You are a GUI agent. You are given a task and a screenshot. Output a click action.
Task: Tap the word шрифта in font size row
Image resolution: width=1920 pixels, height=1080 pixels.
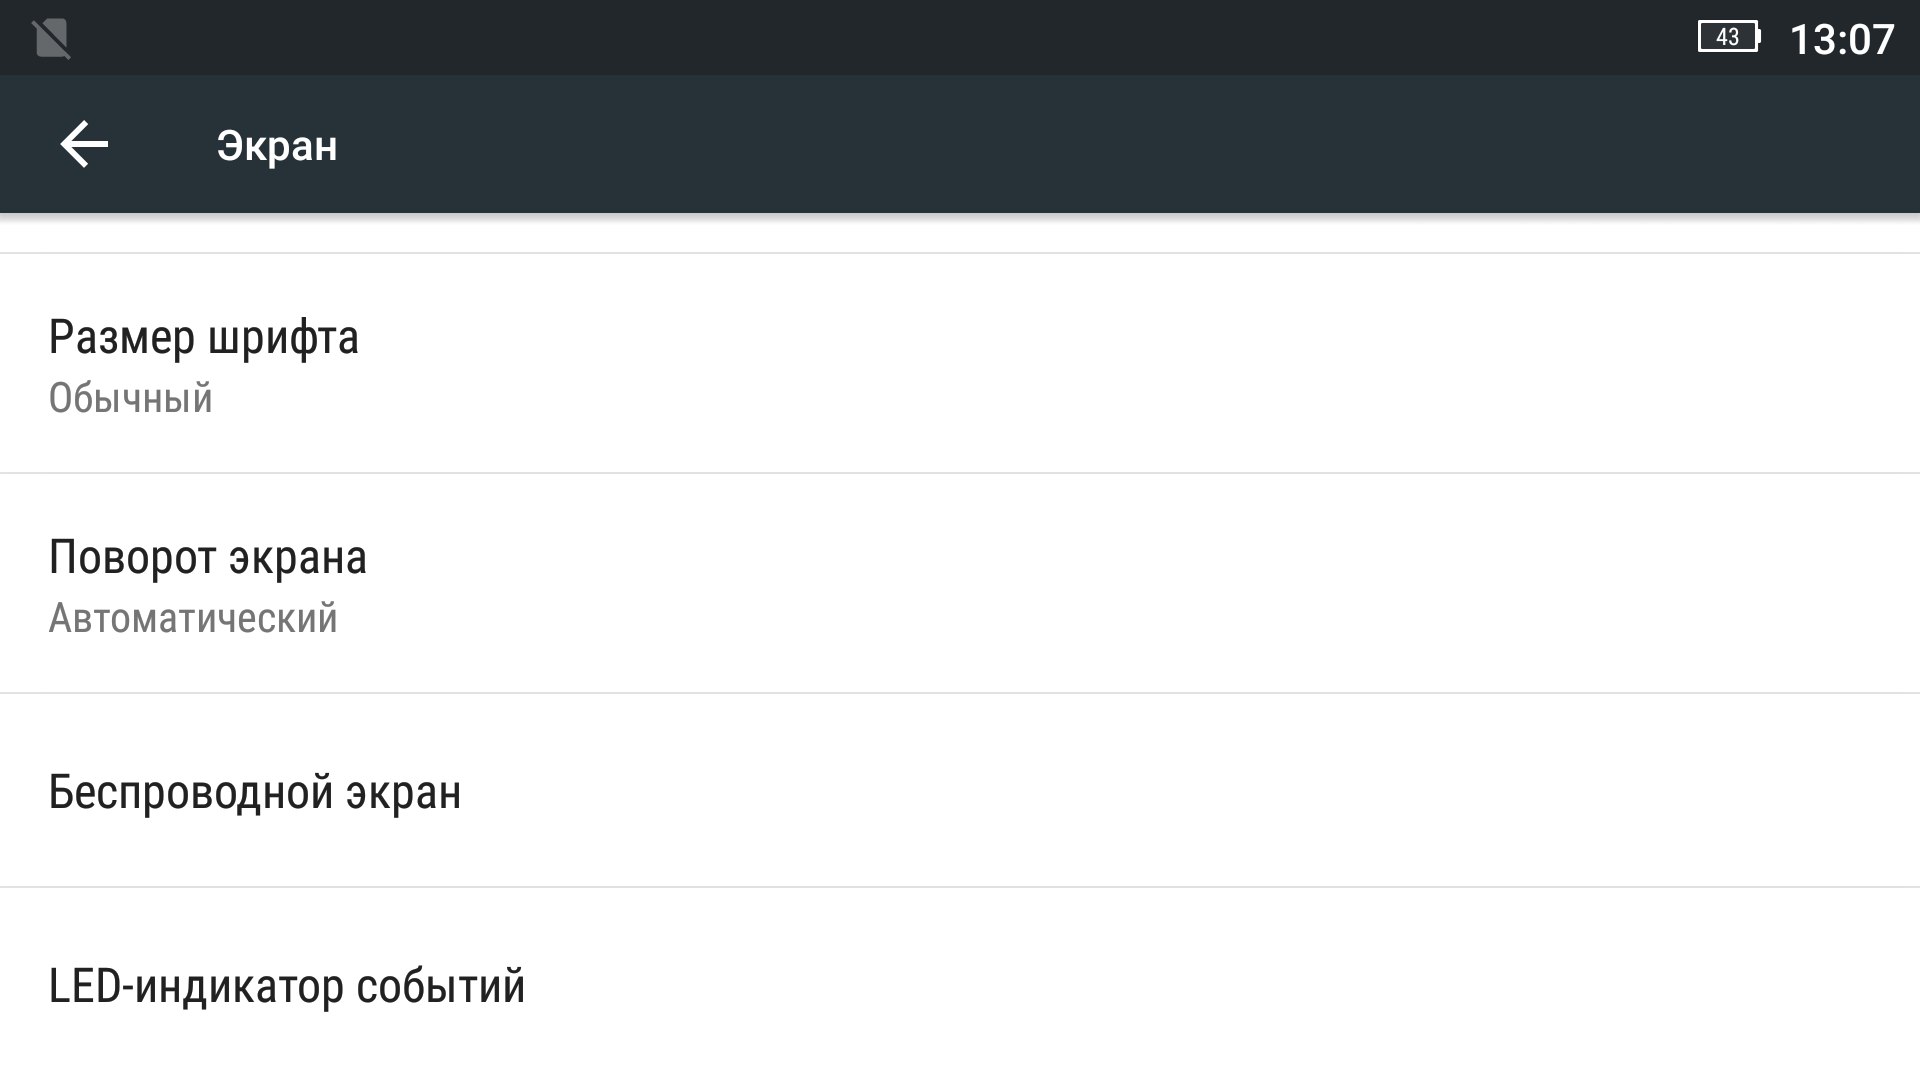(x=283, y=338)
